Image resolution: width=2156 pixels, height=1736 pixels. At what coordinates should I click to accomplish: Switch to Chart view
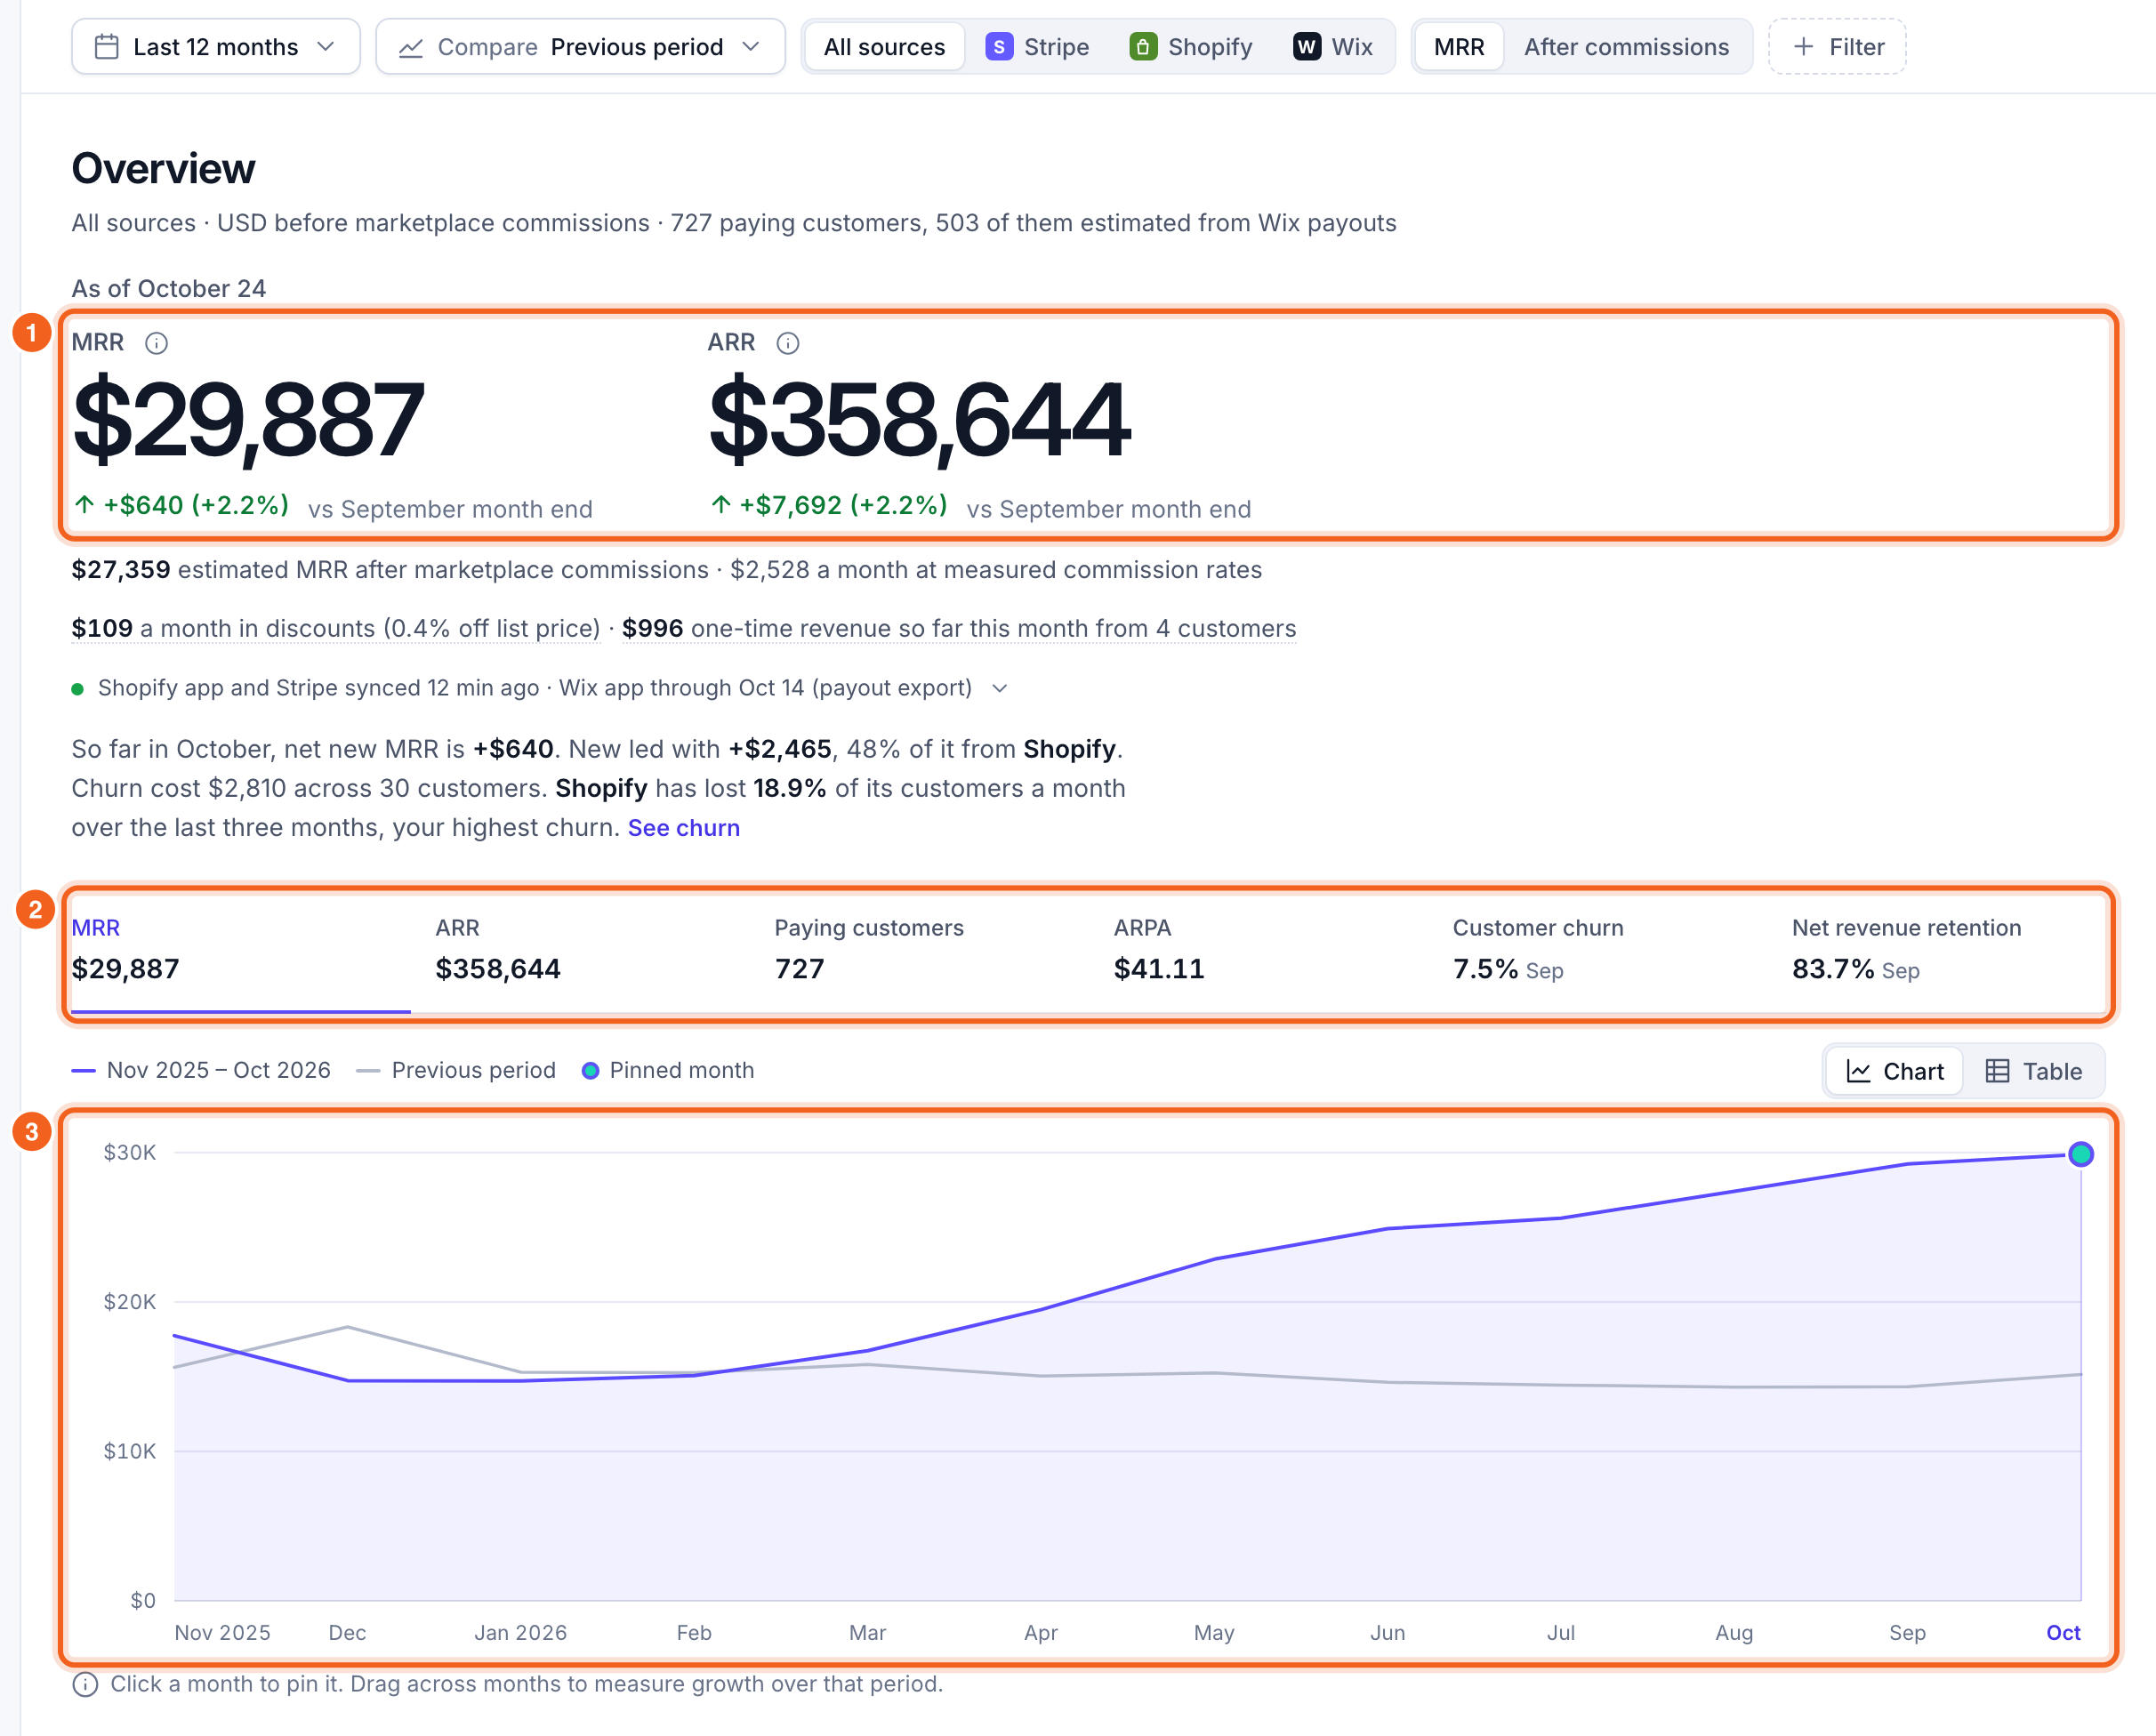[1894, 1071]
